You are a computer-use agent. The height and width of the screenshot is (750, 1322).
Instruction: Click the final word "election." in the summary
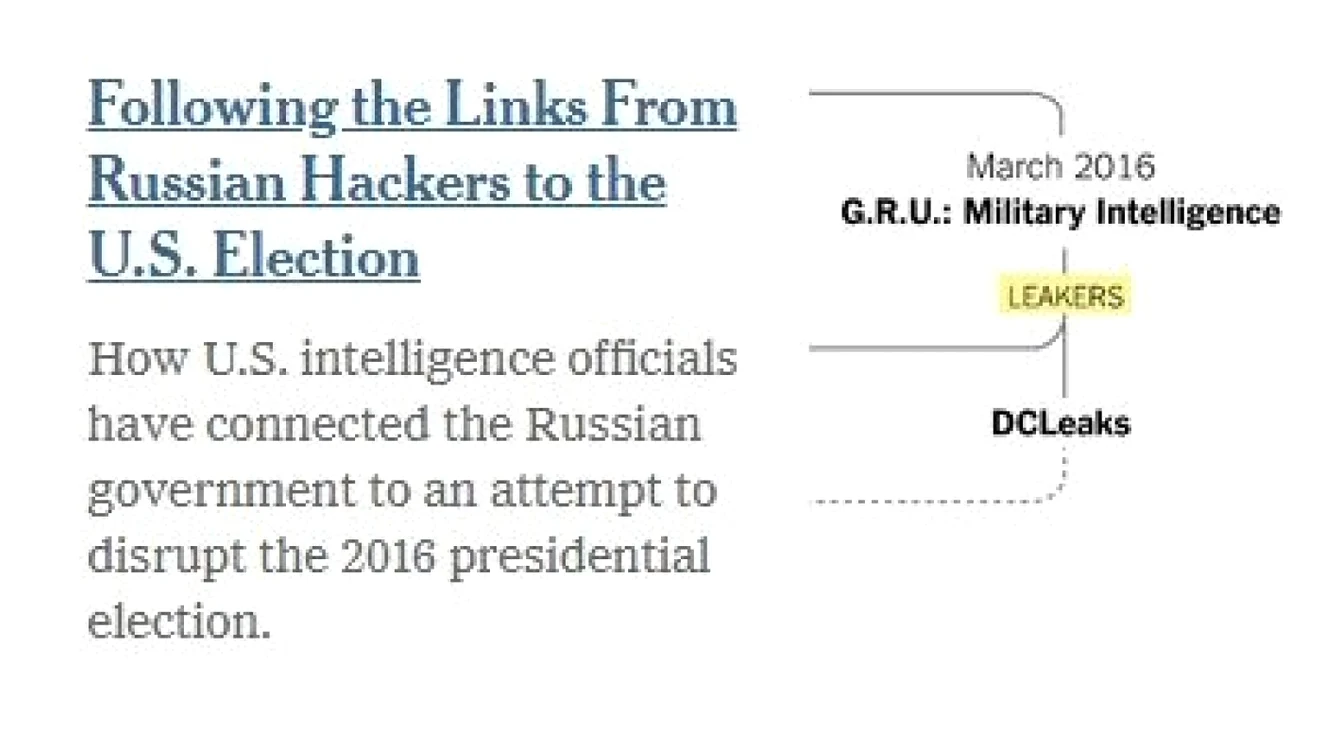180,622
